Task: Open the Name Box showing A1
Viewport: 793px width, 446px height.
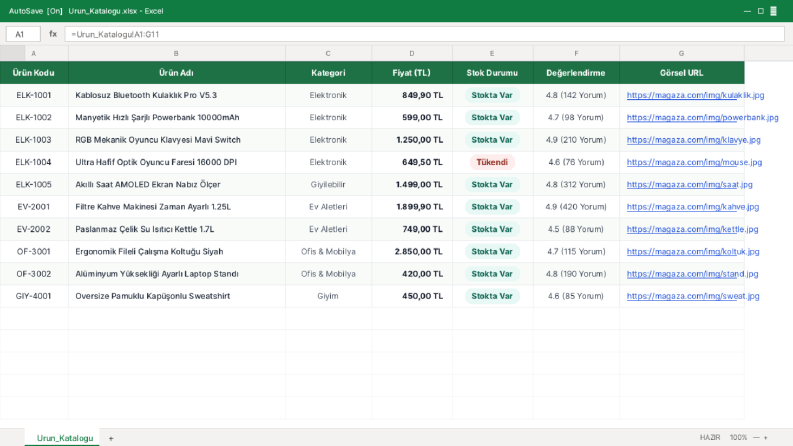Action: point(23,34)
